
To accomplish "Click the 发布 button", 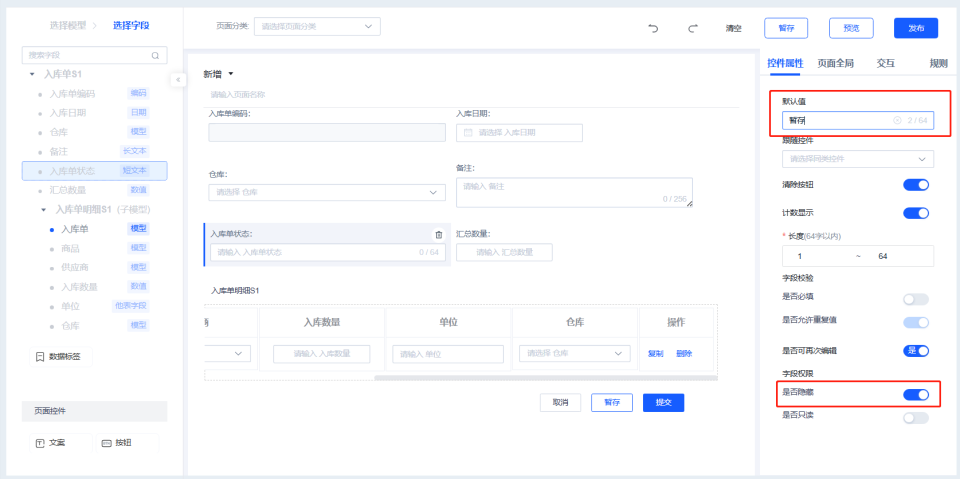I will tap(916, 28).
